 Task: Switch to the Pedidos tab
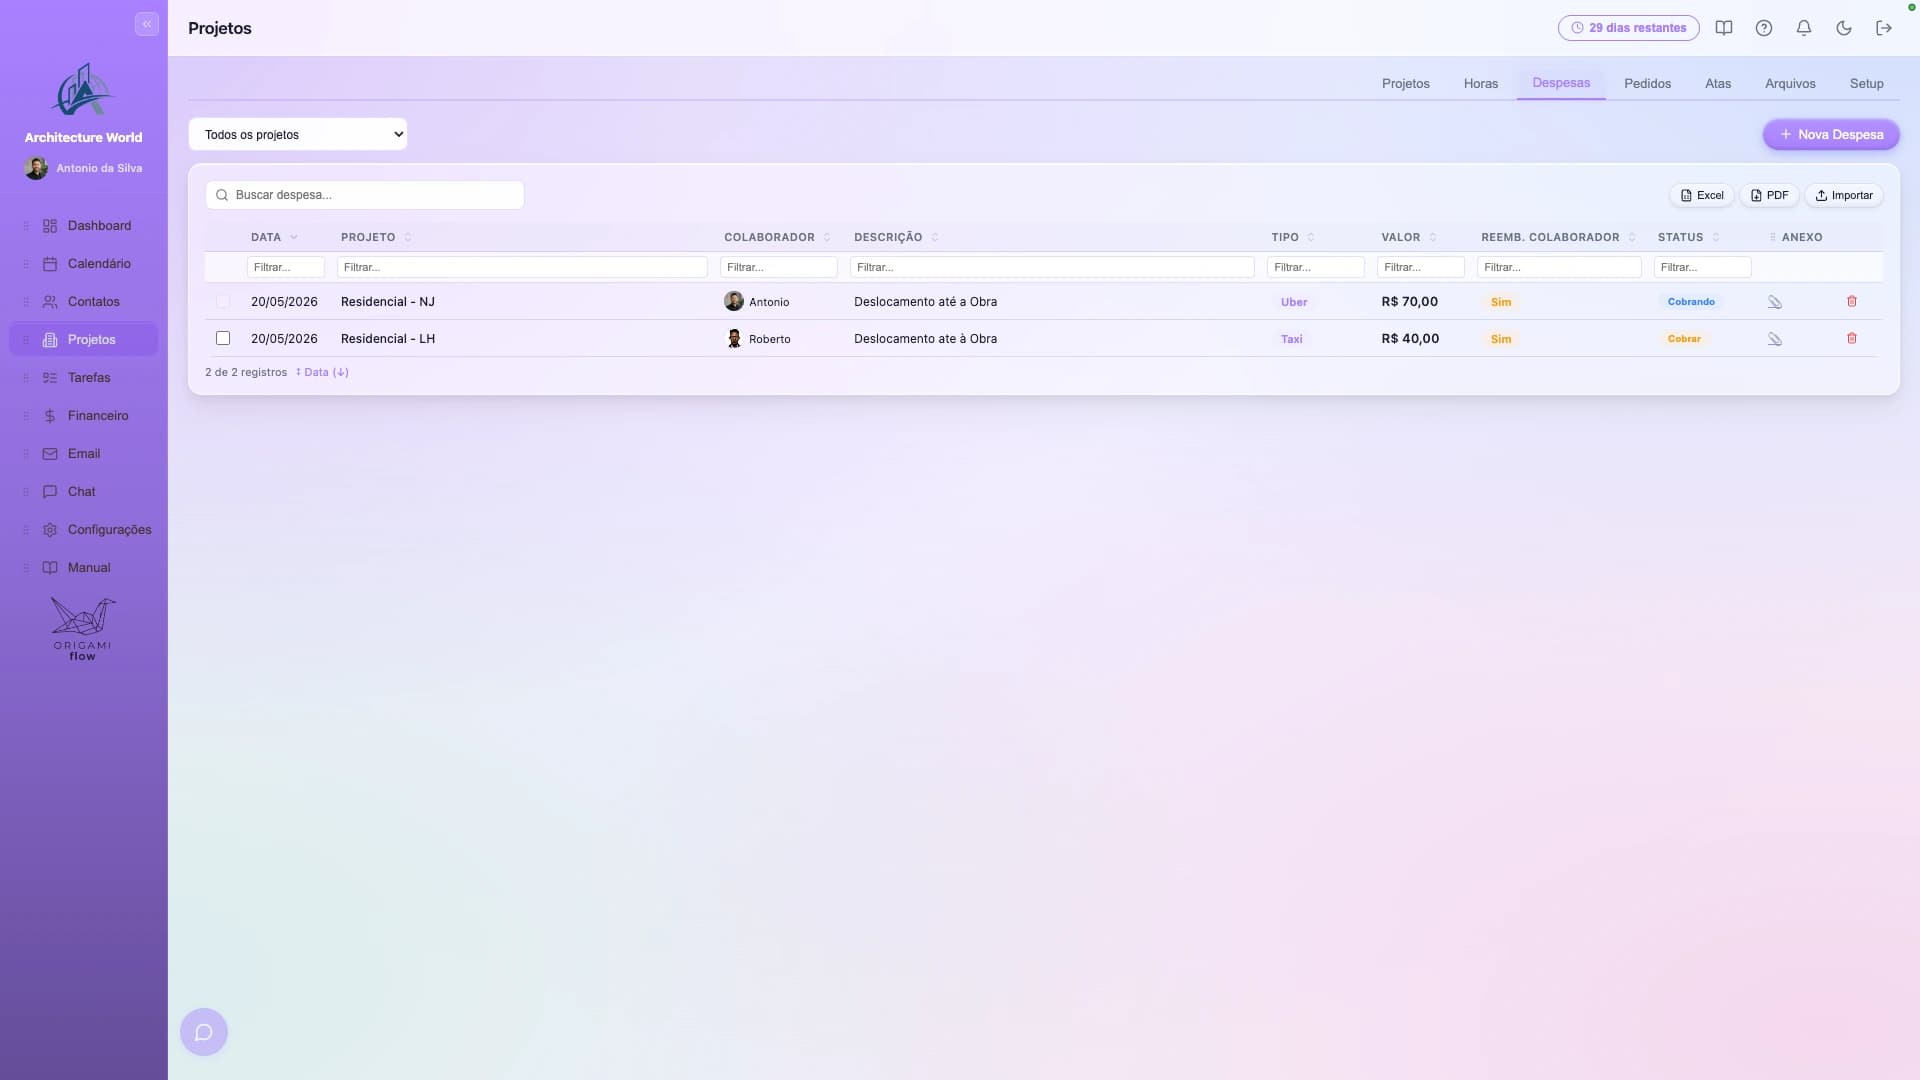coord(1647,83)
